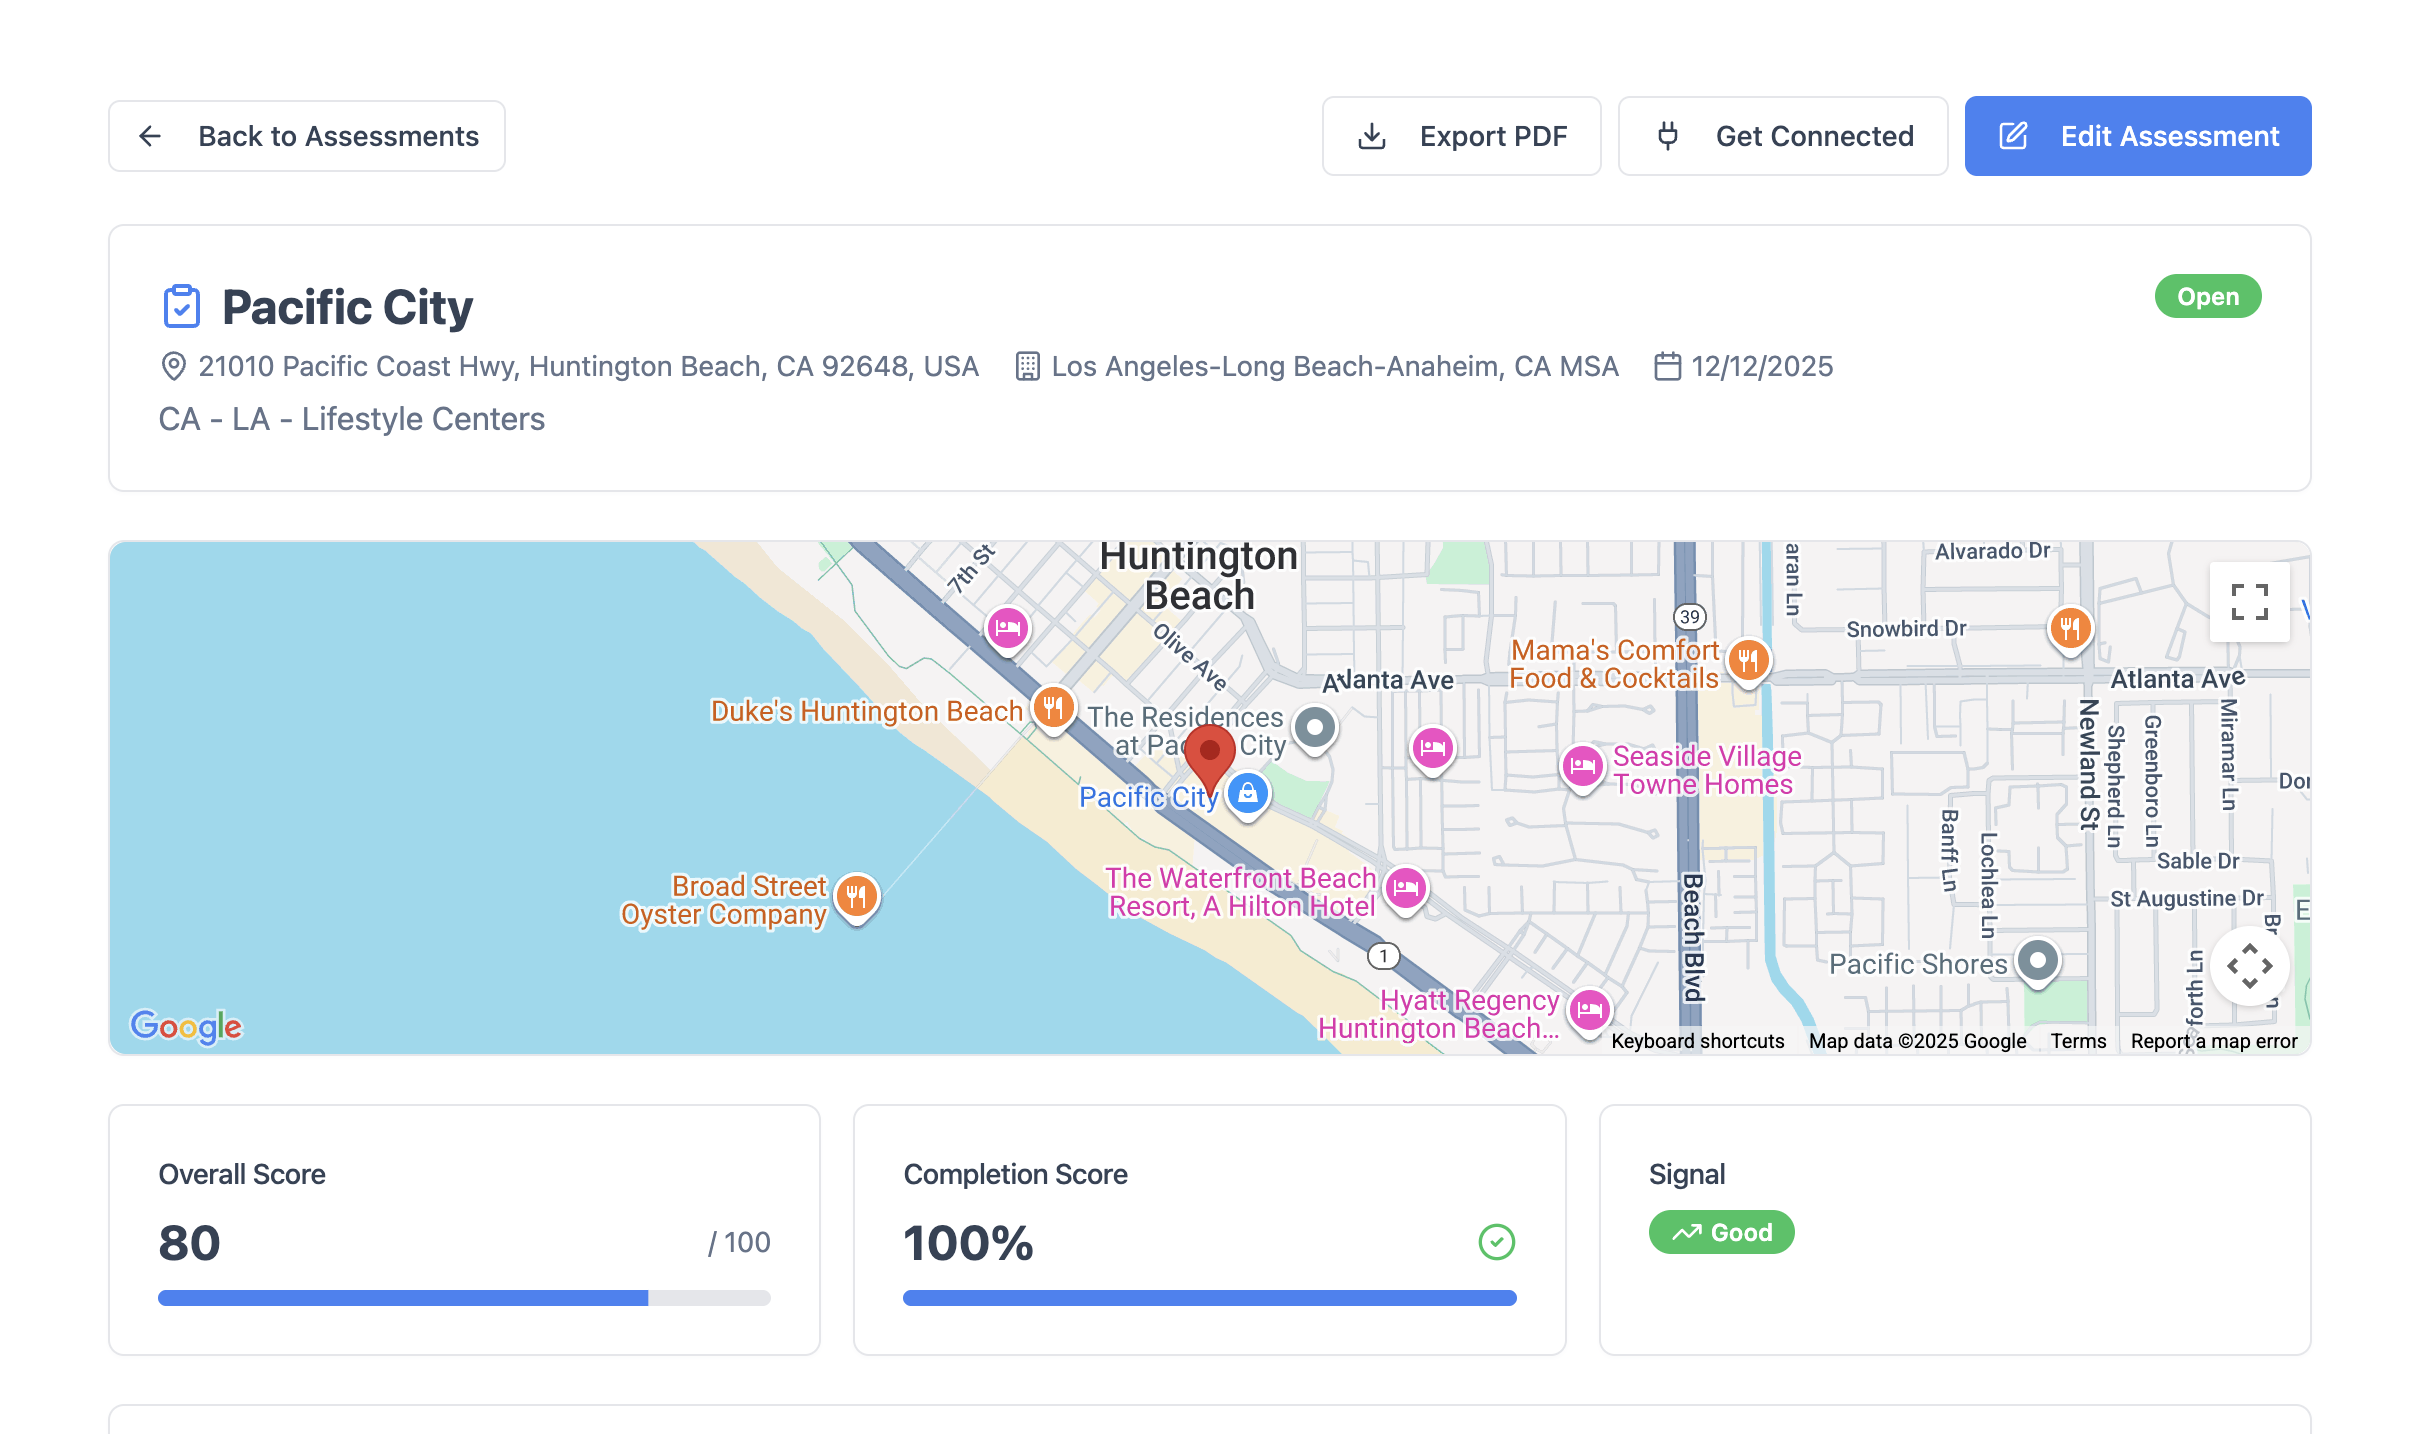Screen dimensions: 2412x1434
Task: Click Report a map error link
Action: [x=2213, y=1041]
